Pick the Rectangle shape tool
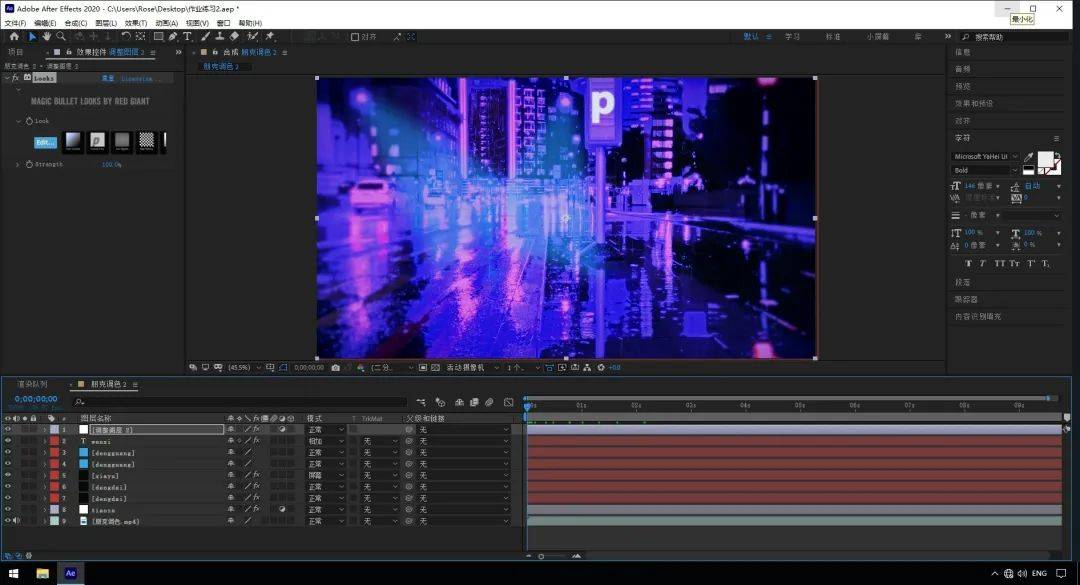 (x=158, y=37)
